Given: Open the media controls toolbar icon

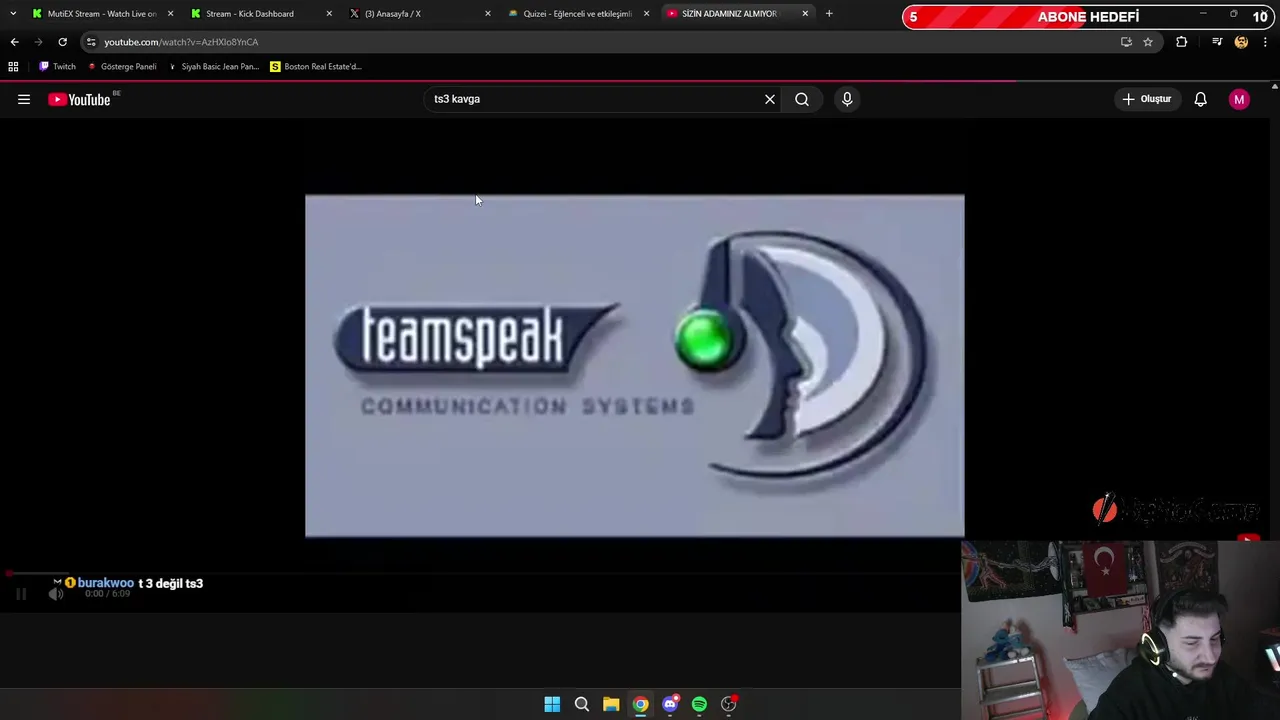Looking at the screenshot, I should tap(1217, 42).
